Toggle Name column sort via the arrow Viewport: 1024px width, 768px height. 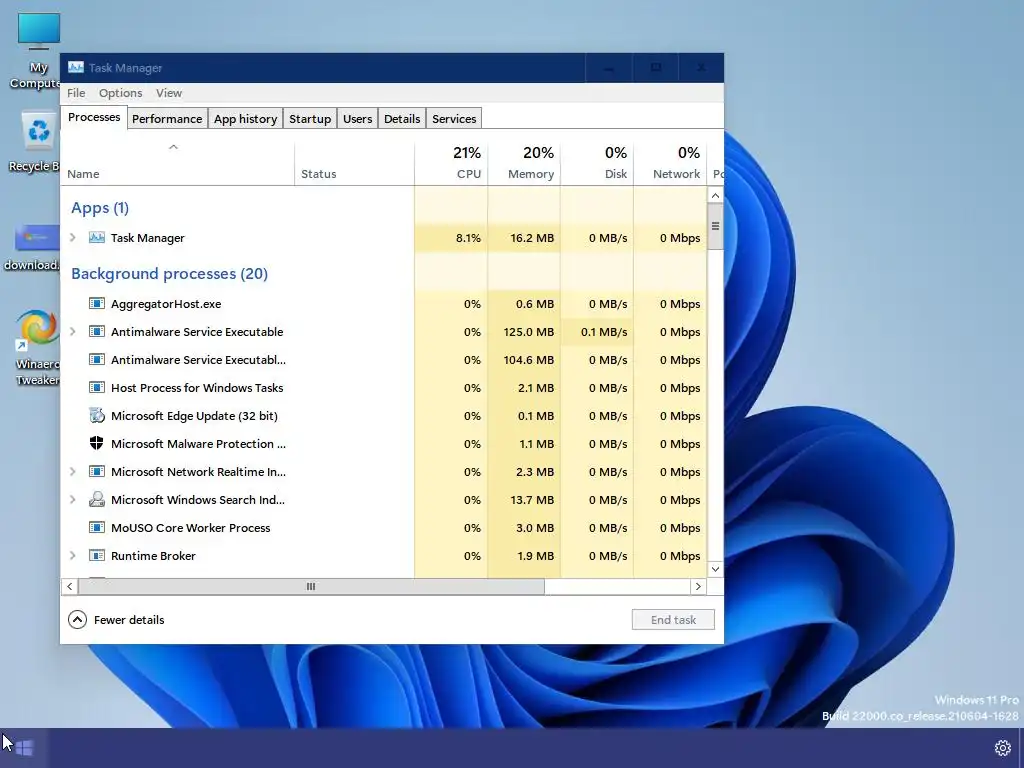pos(173,147)
